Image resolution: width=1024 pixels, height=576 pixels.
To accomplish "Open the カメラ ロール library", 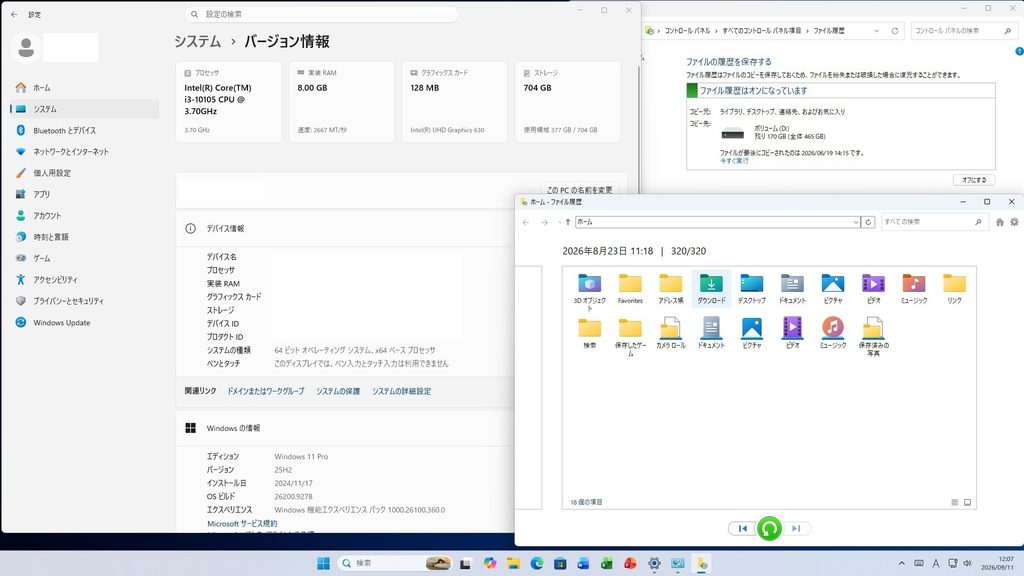I will click(671, 333).
